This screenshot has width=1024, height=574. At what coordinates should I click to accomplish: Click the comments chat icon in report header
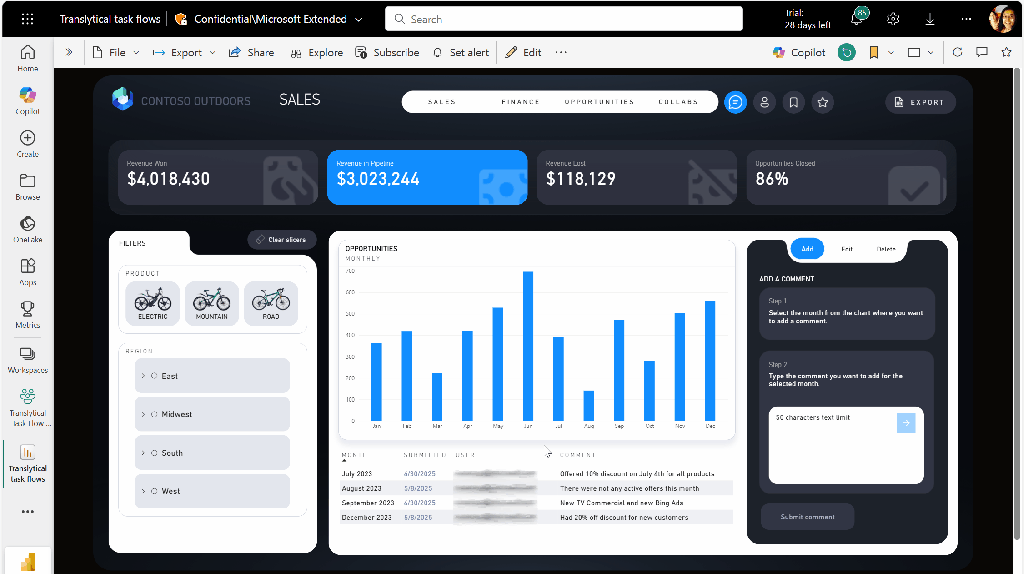coord(735,102)
